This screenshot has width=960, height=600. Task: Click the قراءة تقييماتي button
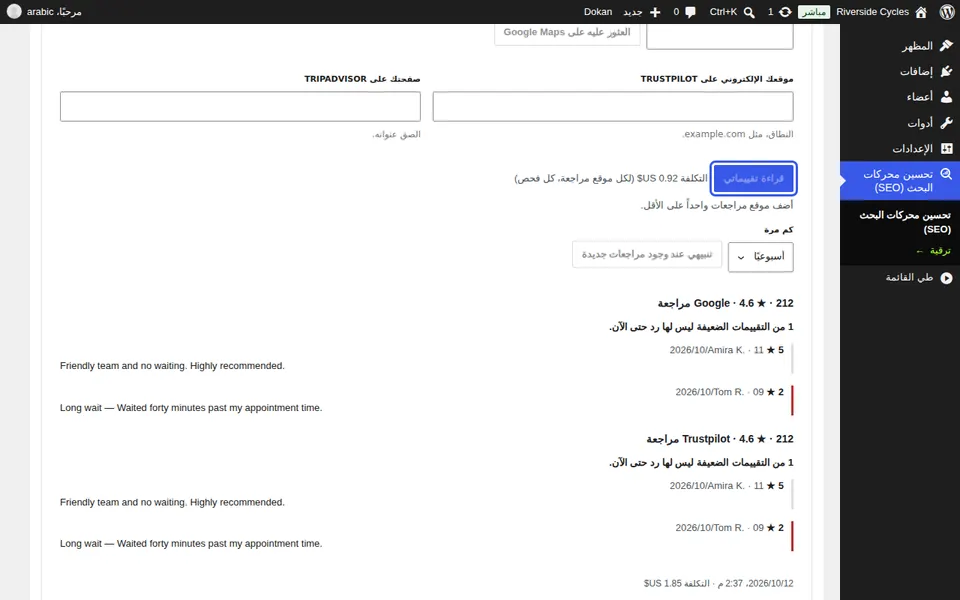pyautogui.click(x=753, y=178)
